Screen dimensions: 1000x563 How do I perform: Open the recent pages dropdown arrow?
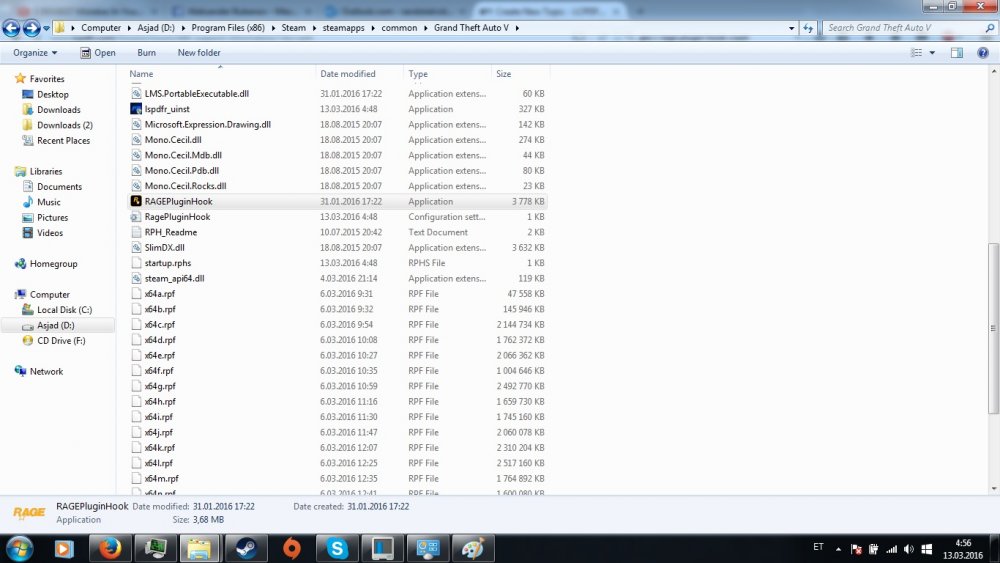pyautogui.click(x=46, y=28)
